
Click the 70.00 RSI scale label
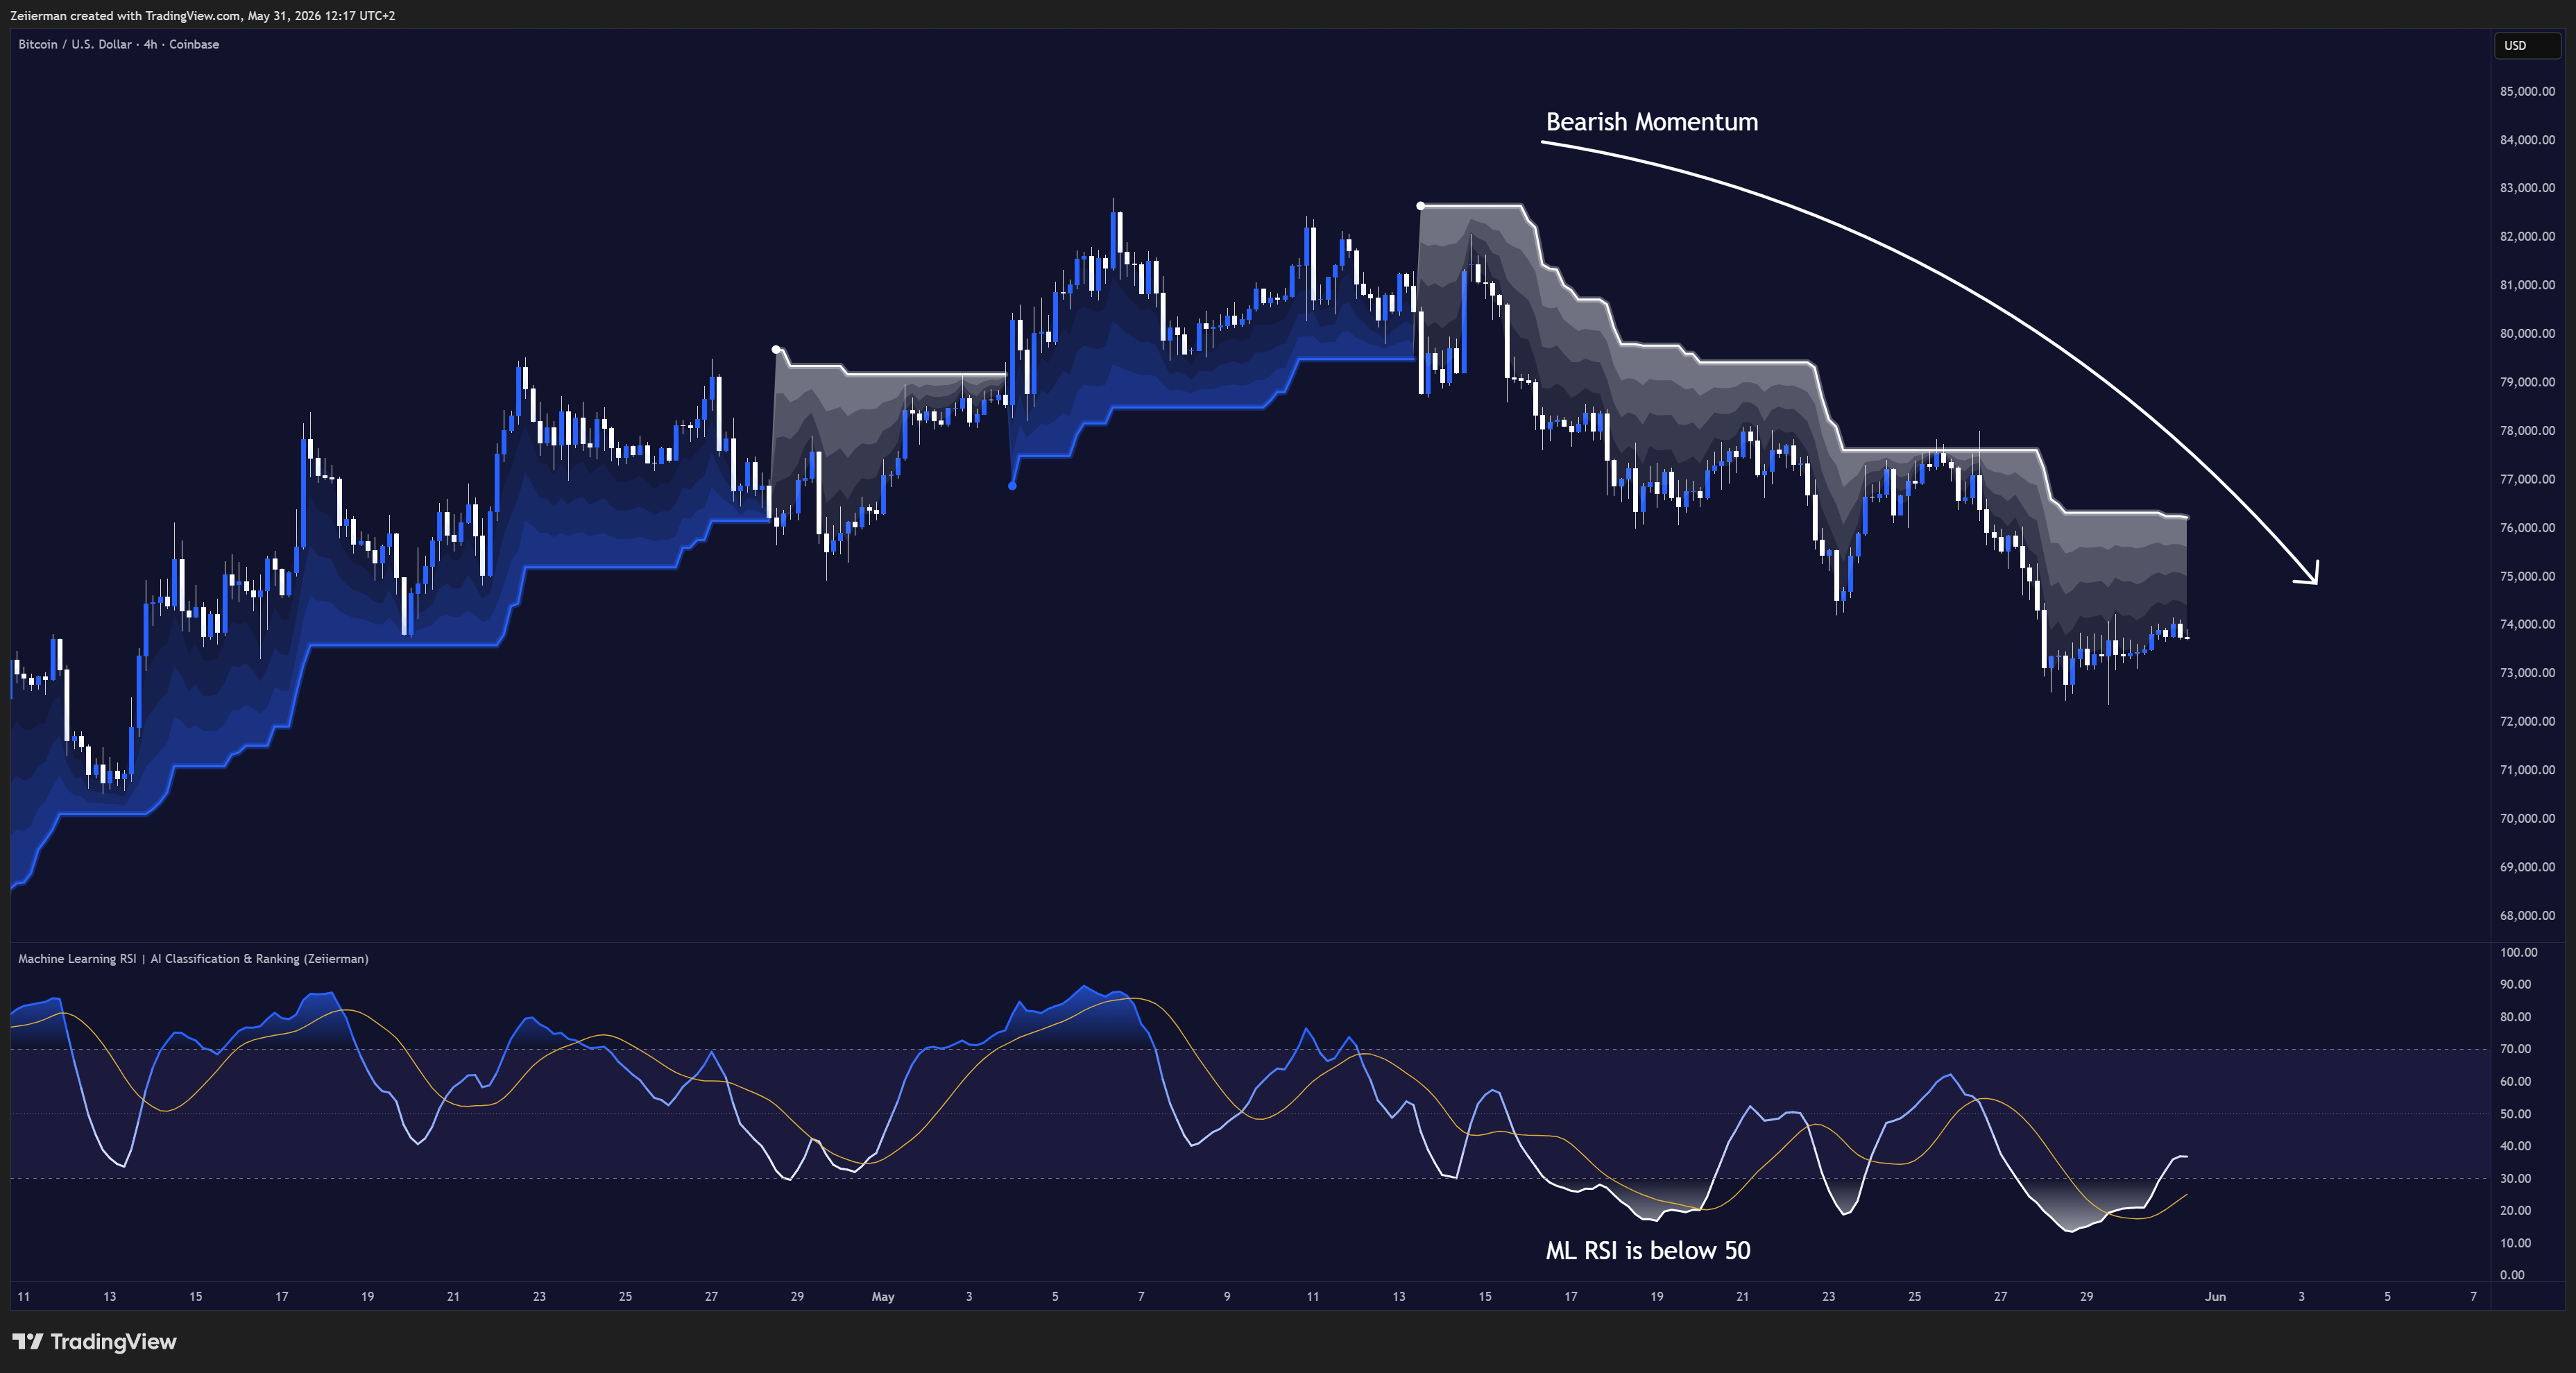(2515, 1049)
